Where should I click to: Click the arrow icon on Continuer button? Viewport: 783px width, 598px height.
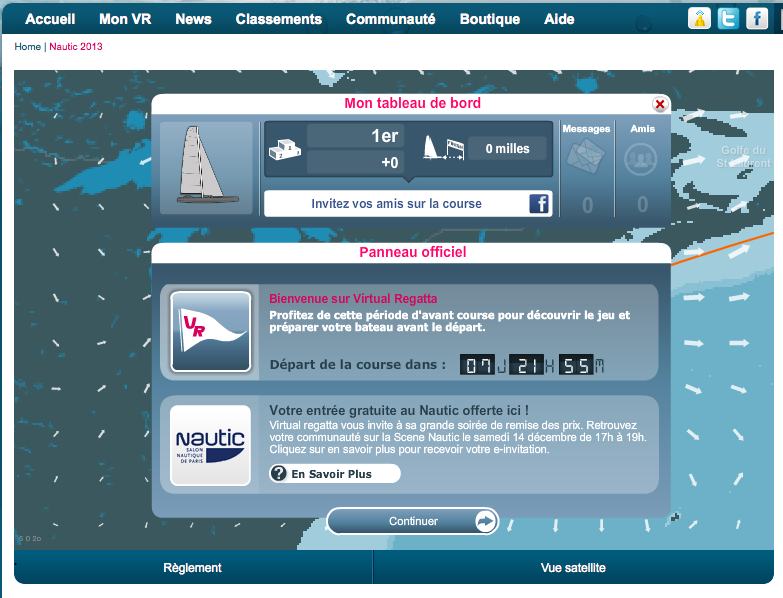[485, 522]
